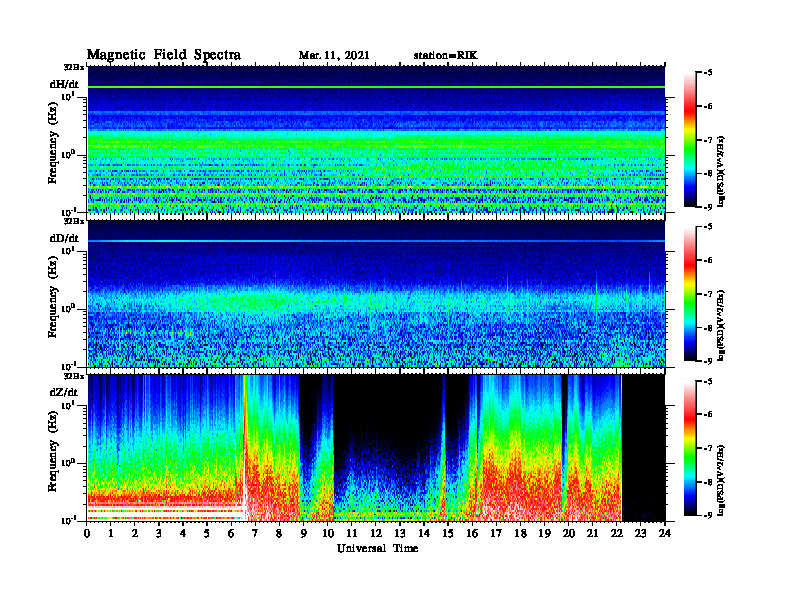Click hour "1" on the Universal Time axis
792x612 pixels.
pos(112,534)
